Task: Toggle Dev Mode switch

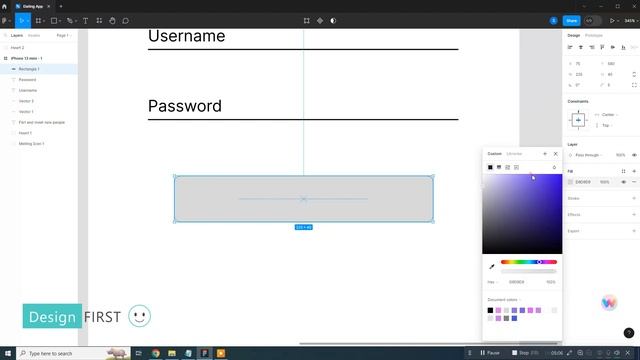Action: [593, 21]
